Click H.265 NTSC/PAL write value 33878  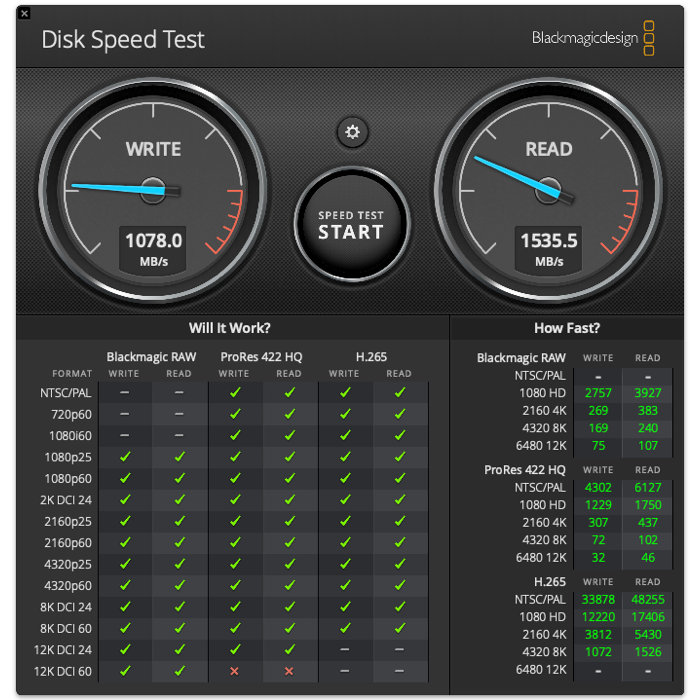click(598, 600)
